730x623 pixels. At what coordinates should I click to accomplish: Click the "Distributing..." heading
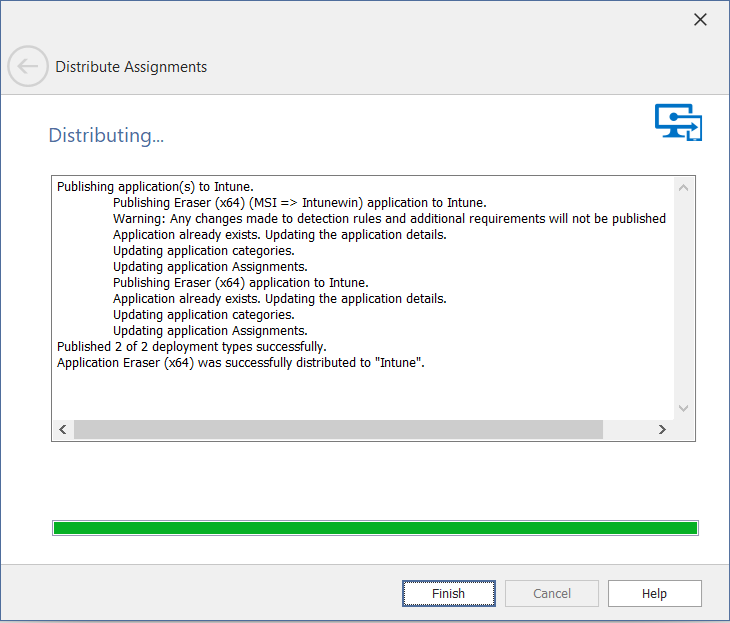pos(106,135)
